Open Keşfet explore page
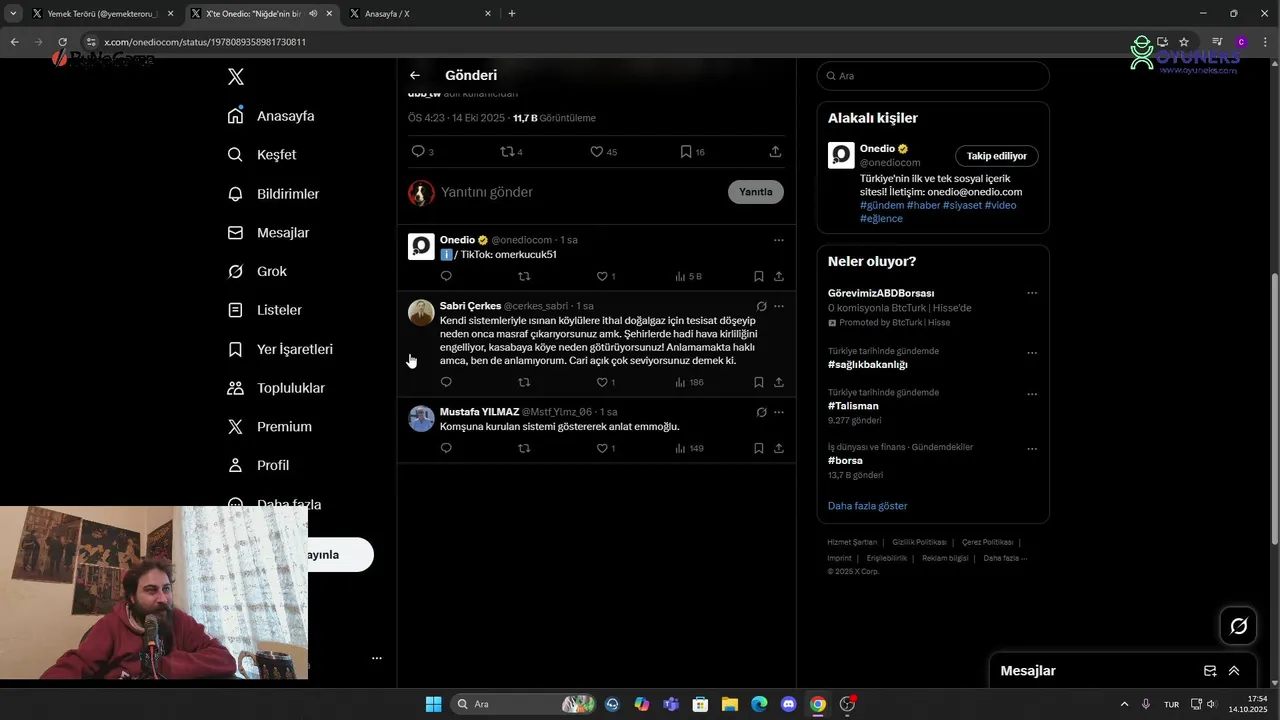 pyautogui.click(x=262, y=155)
